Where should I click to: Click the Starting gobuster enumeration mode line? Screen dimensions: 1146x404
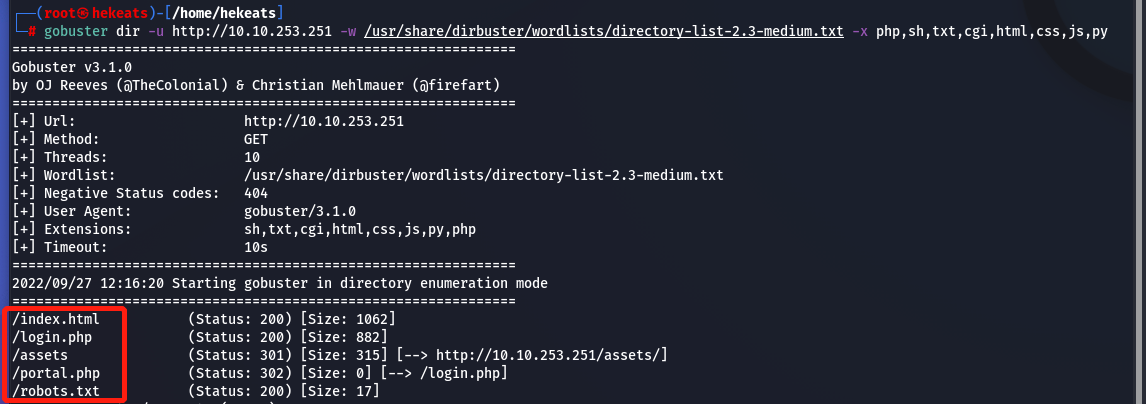pyautogui.click(x=279, y=283)
